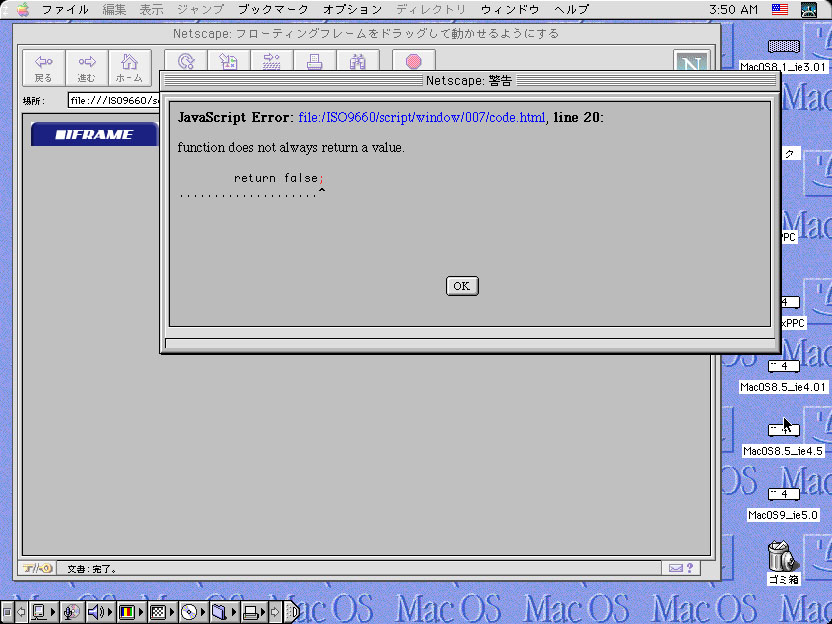832x624 pixels.
Task: Open the 表示 menu
Action: pyautogui.click(x=151, y=10)
